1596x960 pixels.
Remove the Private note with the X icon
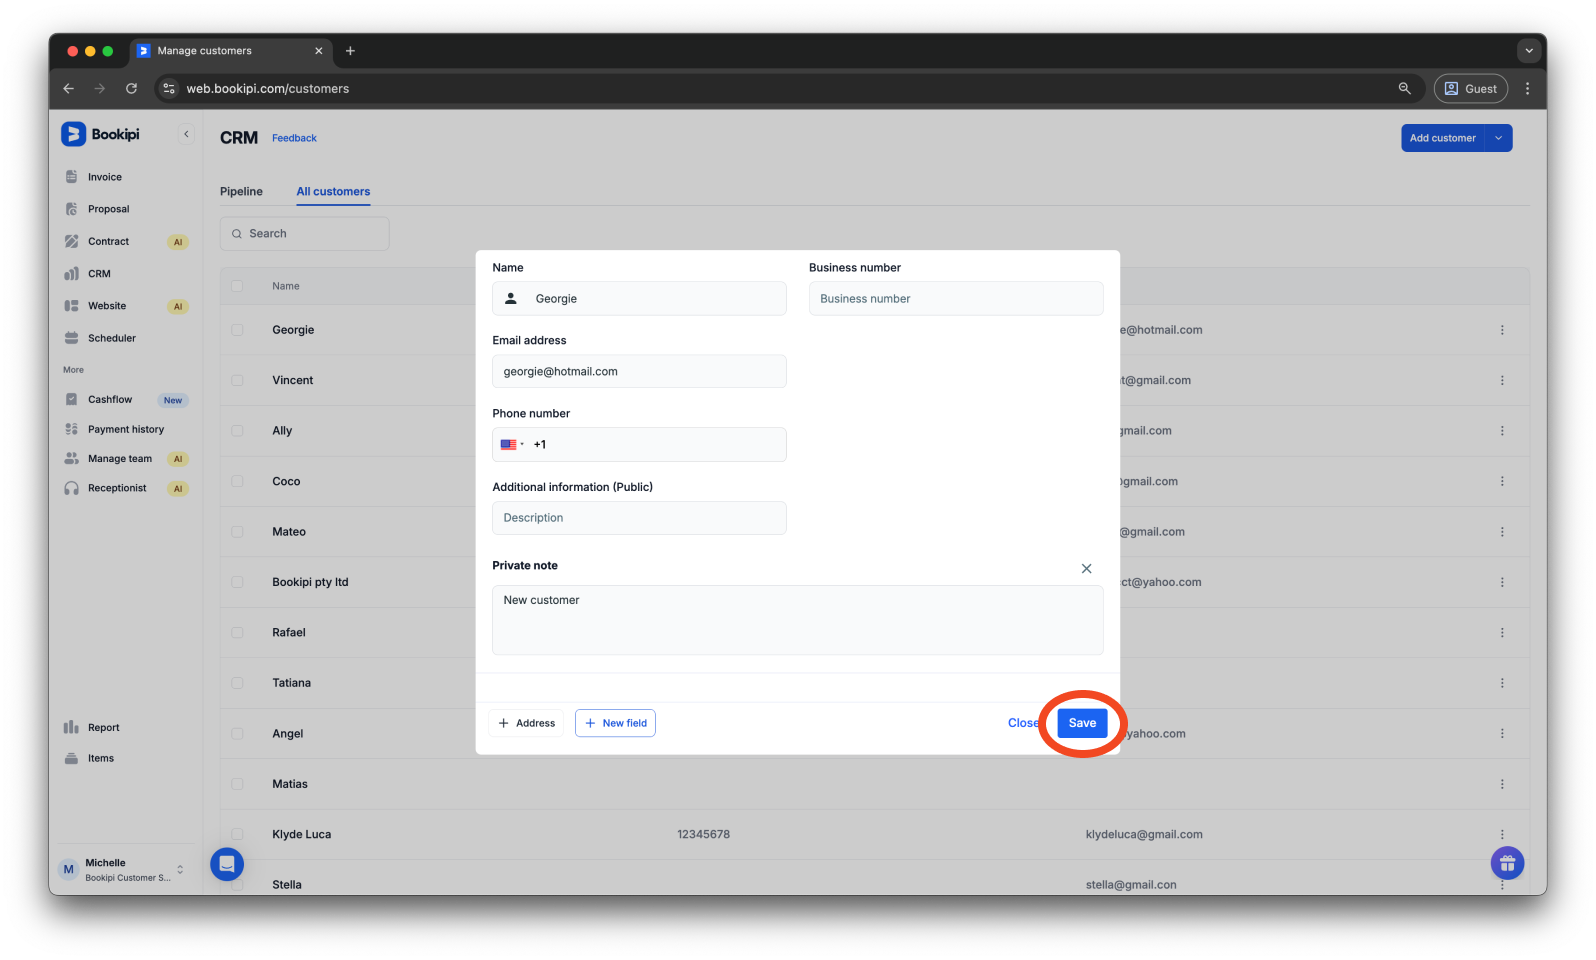1086,568
